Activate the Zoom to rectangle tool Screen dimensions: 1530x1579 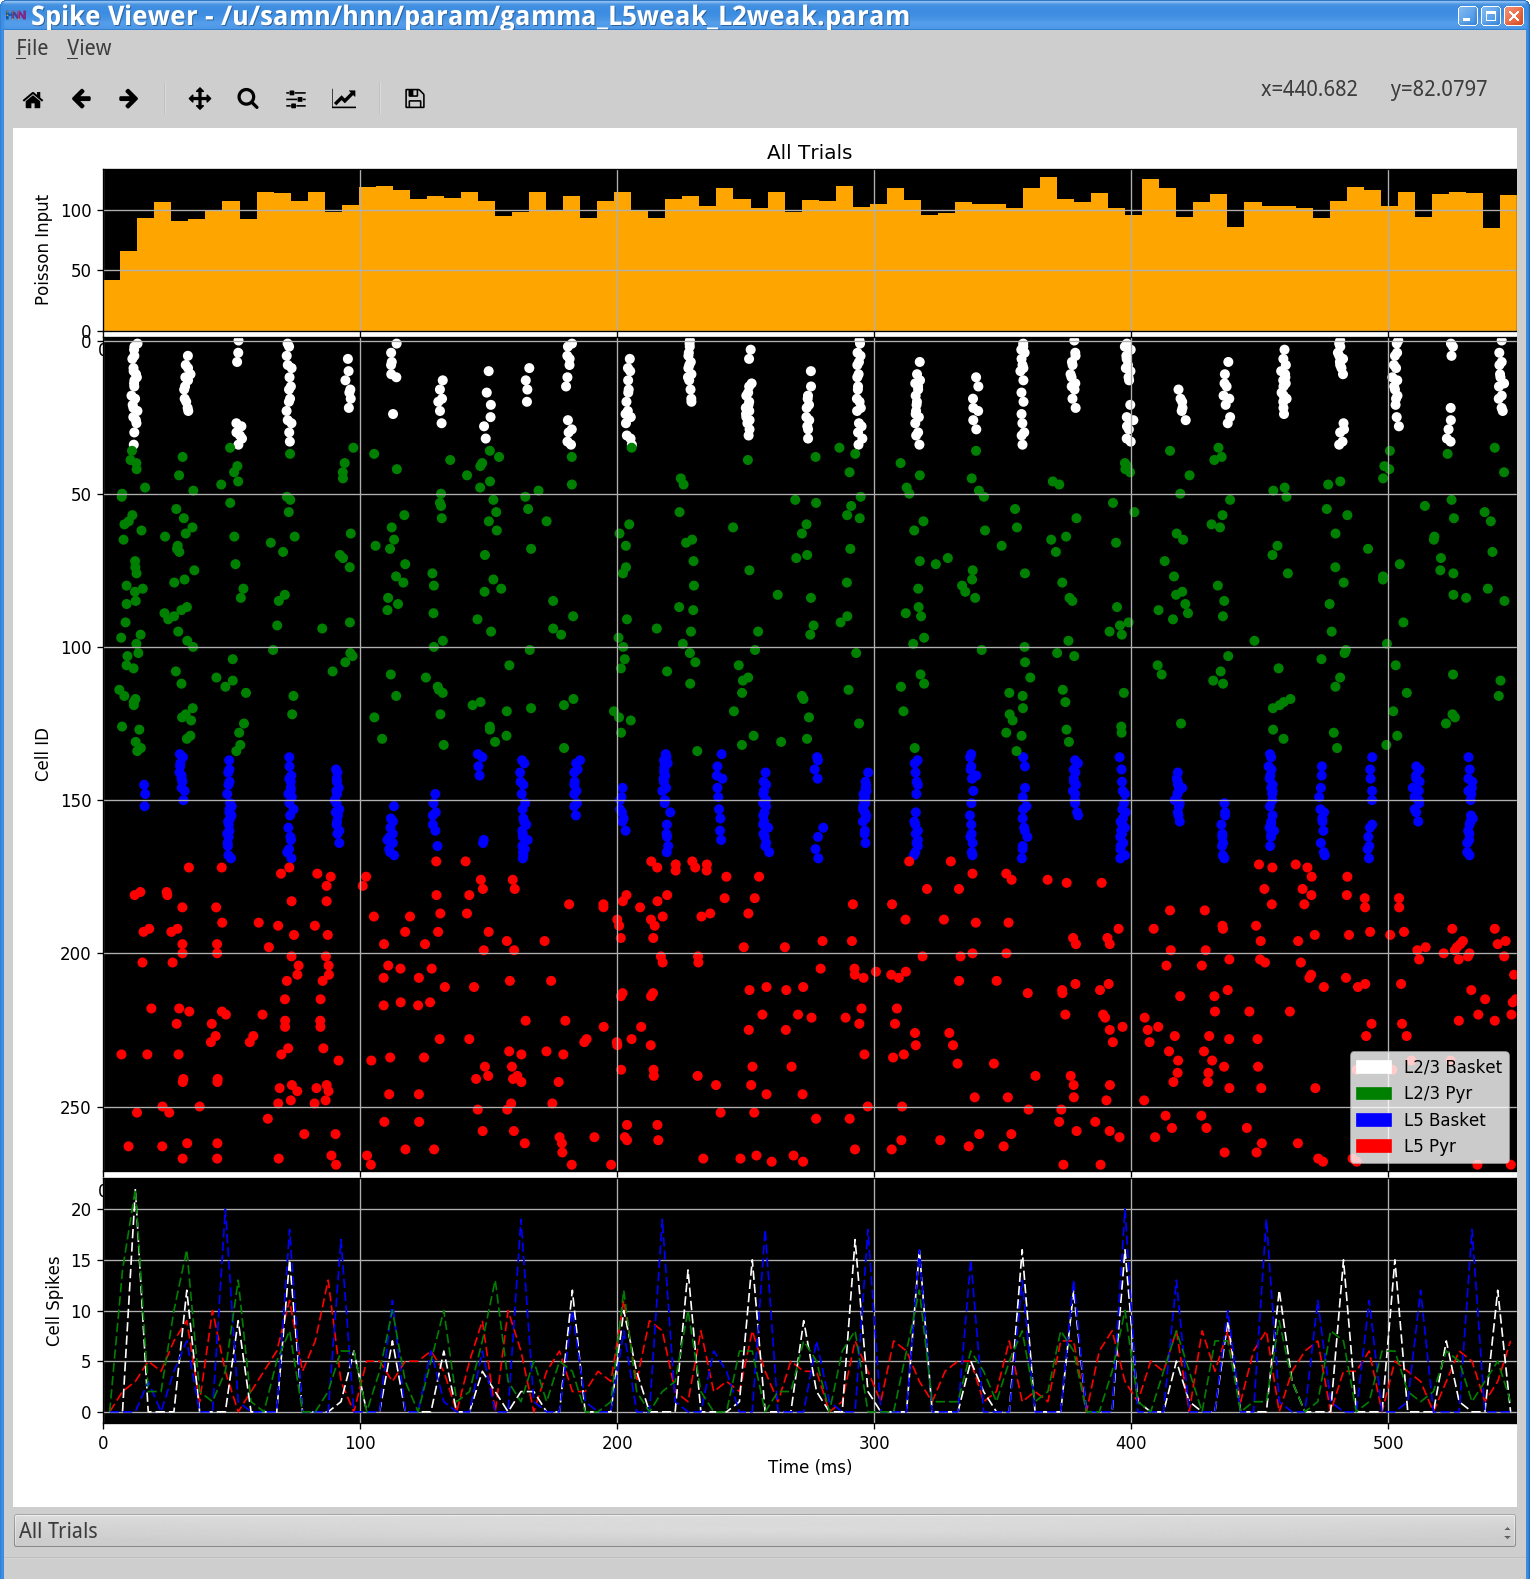[248, 99]
